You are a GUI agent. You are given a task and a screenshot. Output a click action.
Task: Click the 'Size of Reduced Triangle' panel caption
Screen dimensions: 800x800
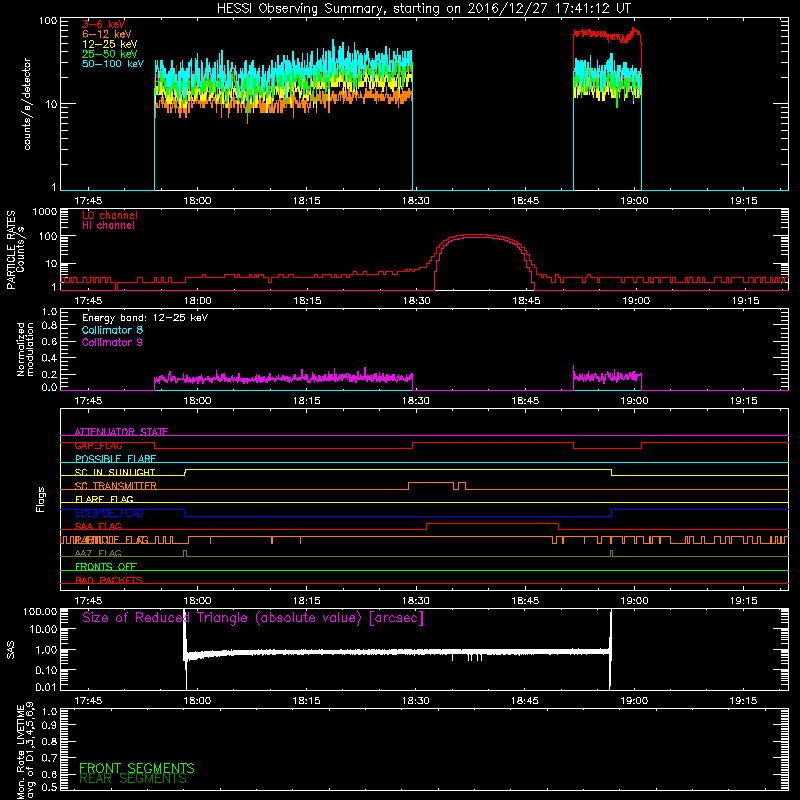pyautogui.click(x=253, y=618)
